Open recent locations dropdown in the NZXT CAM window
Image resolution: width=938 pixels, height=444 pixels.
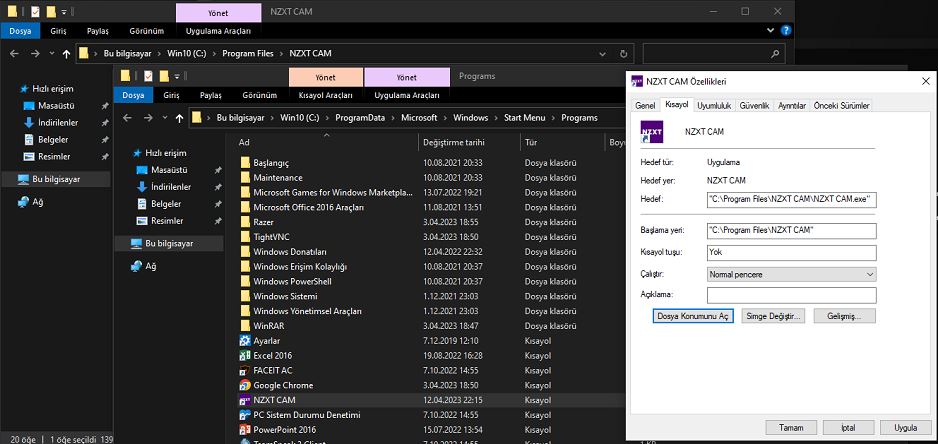[51, 53]
